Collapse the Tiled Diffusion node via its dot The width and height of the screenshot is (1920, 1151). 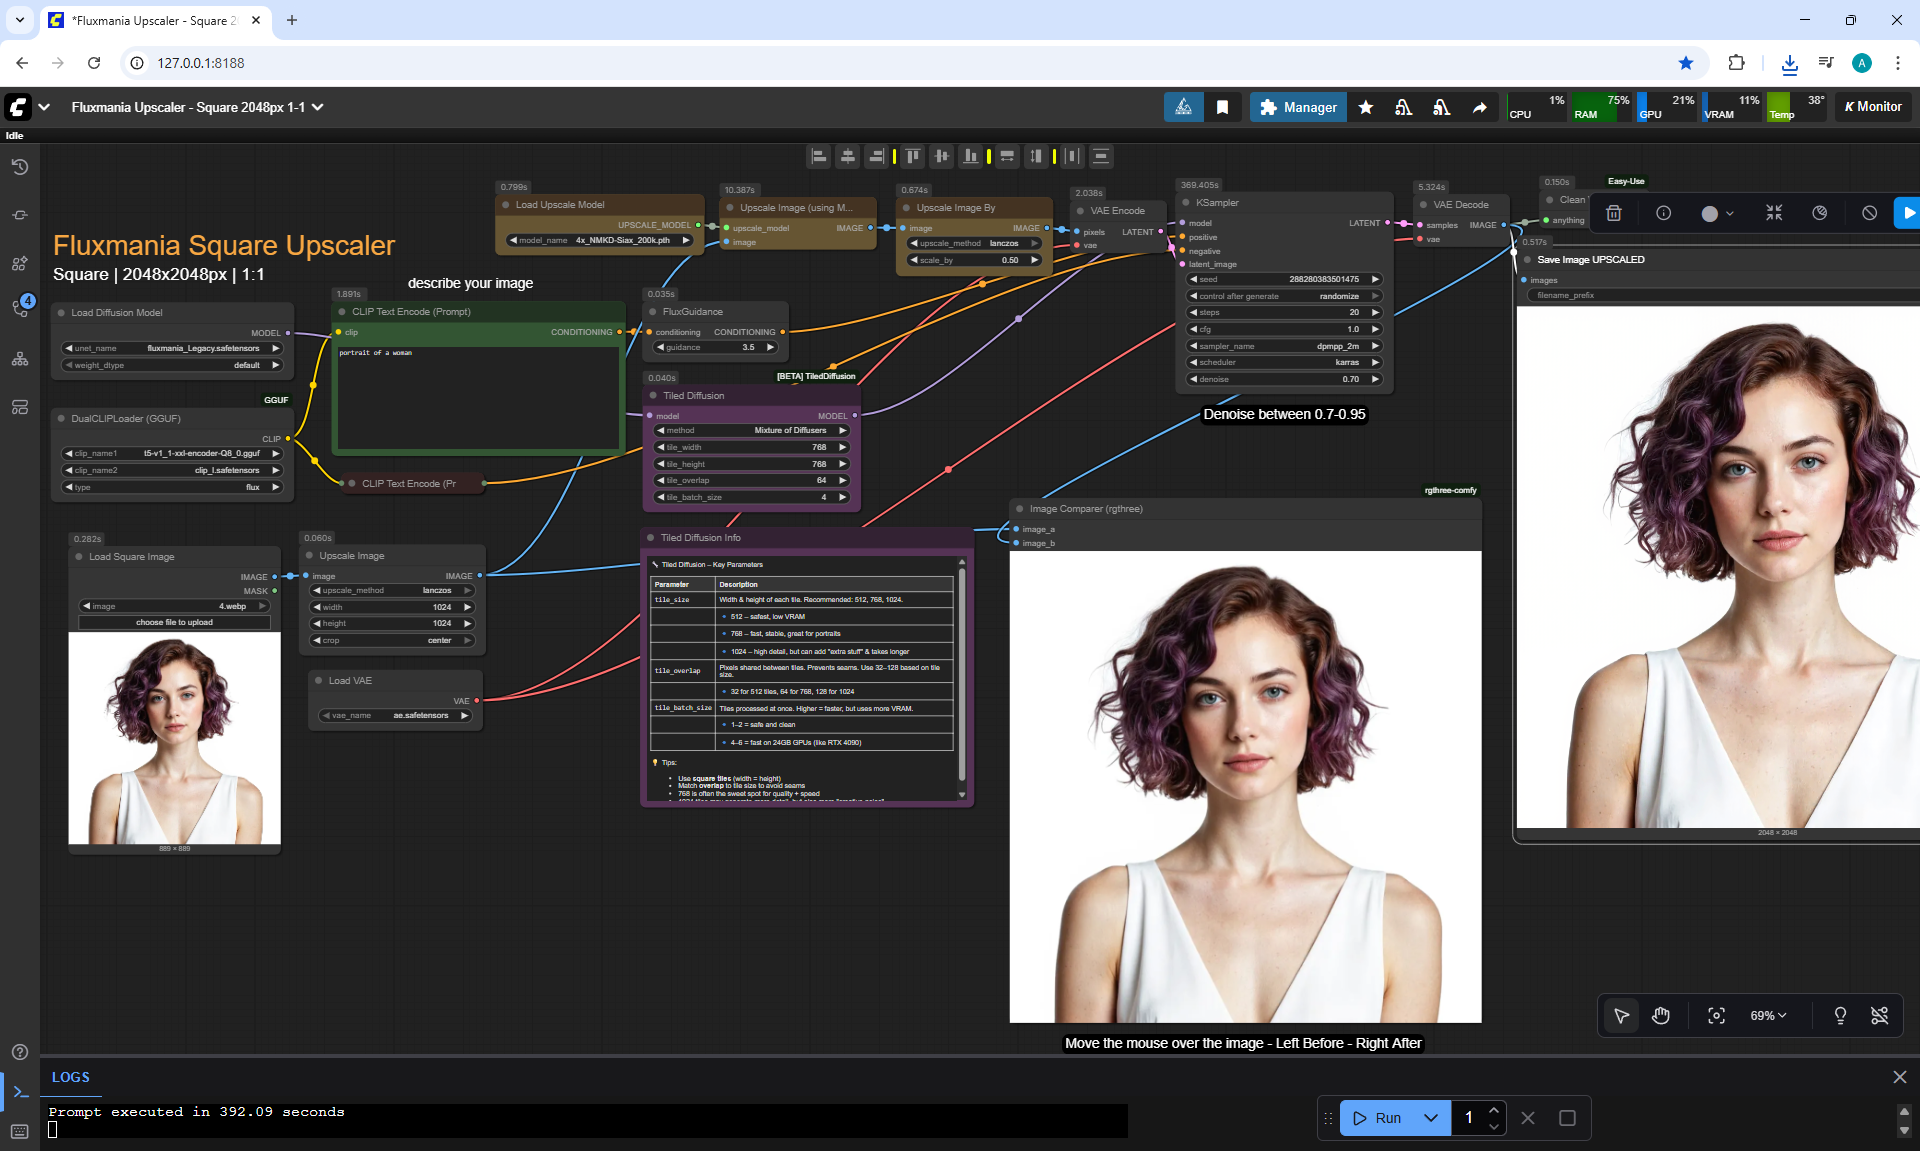point(653,396)
